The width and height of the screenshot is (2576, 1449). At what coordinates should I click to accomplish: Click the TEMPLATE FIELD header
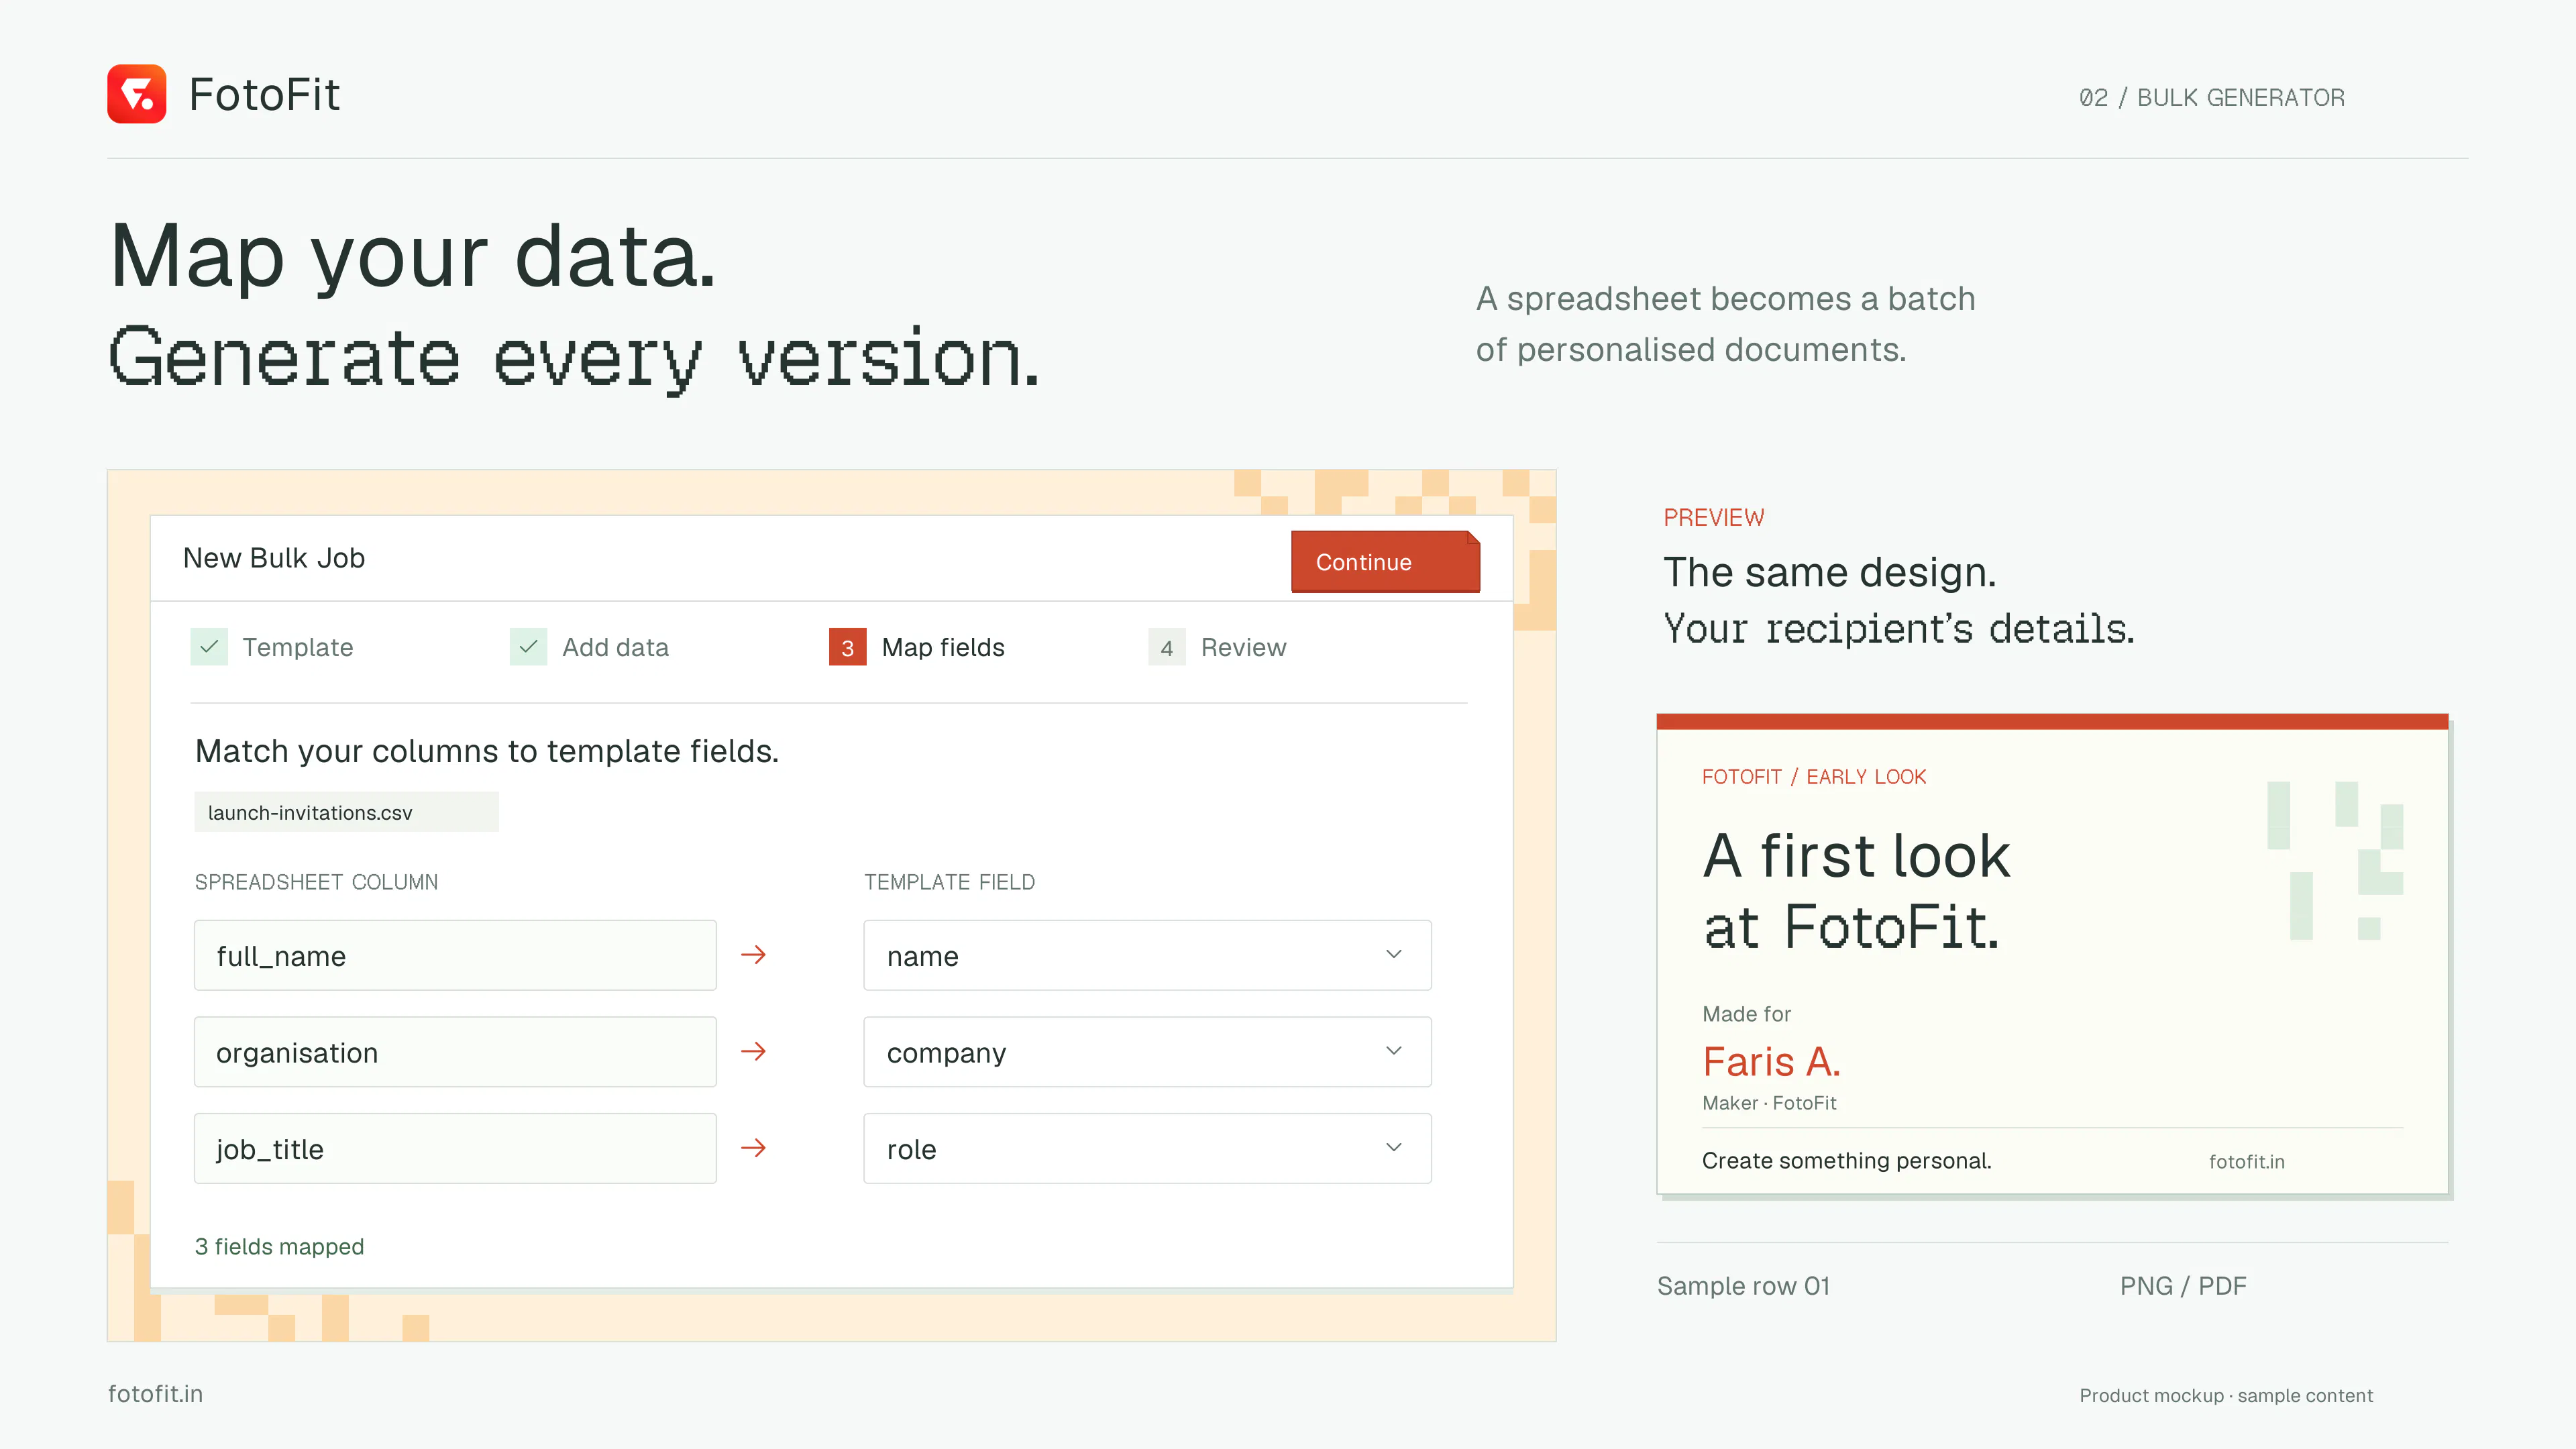[x=949, y=882]
